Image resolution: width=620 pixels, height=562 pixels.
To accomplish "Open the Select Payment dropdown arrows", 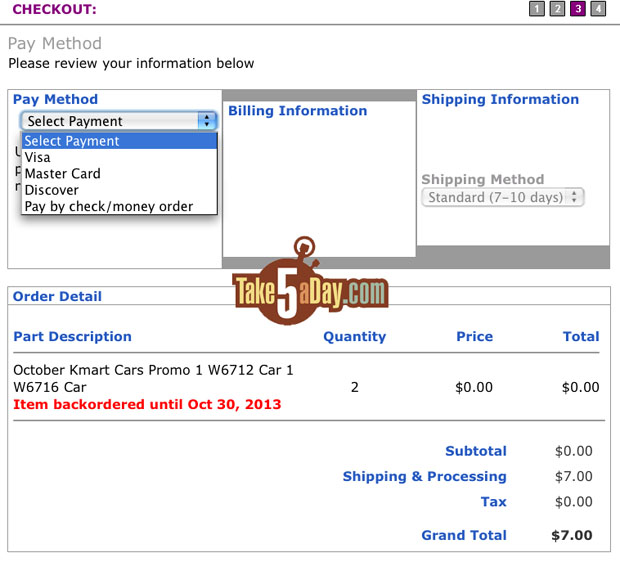I will click(207, 121).
